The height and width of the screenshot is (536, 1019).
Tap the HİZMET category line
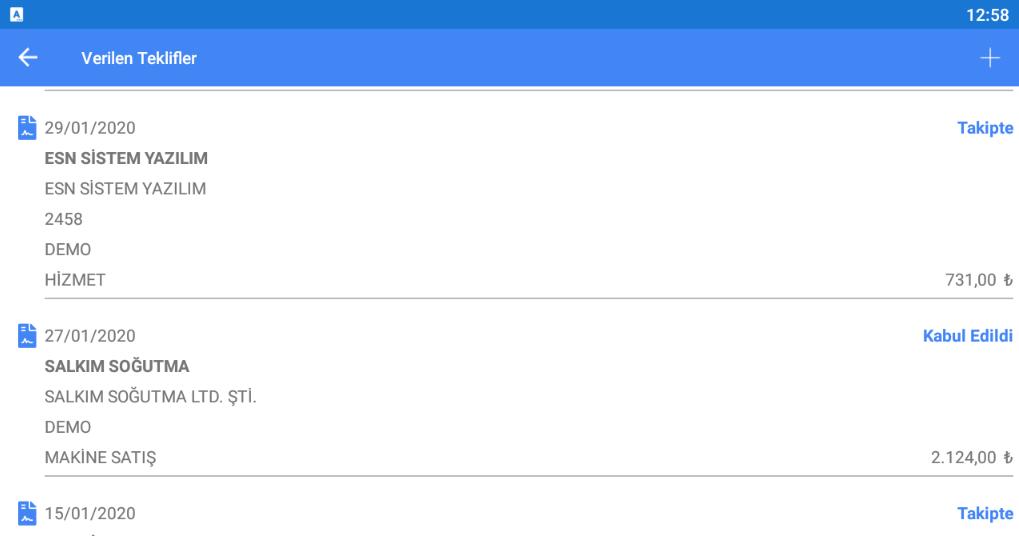[75, 280]
